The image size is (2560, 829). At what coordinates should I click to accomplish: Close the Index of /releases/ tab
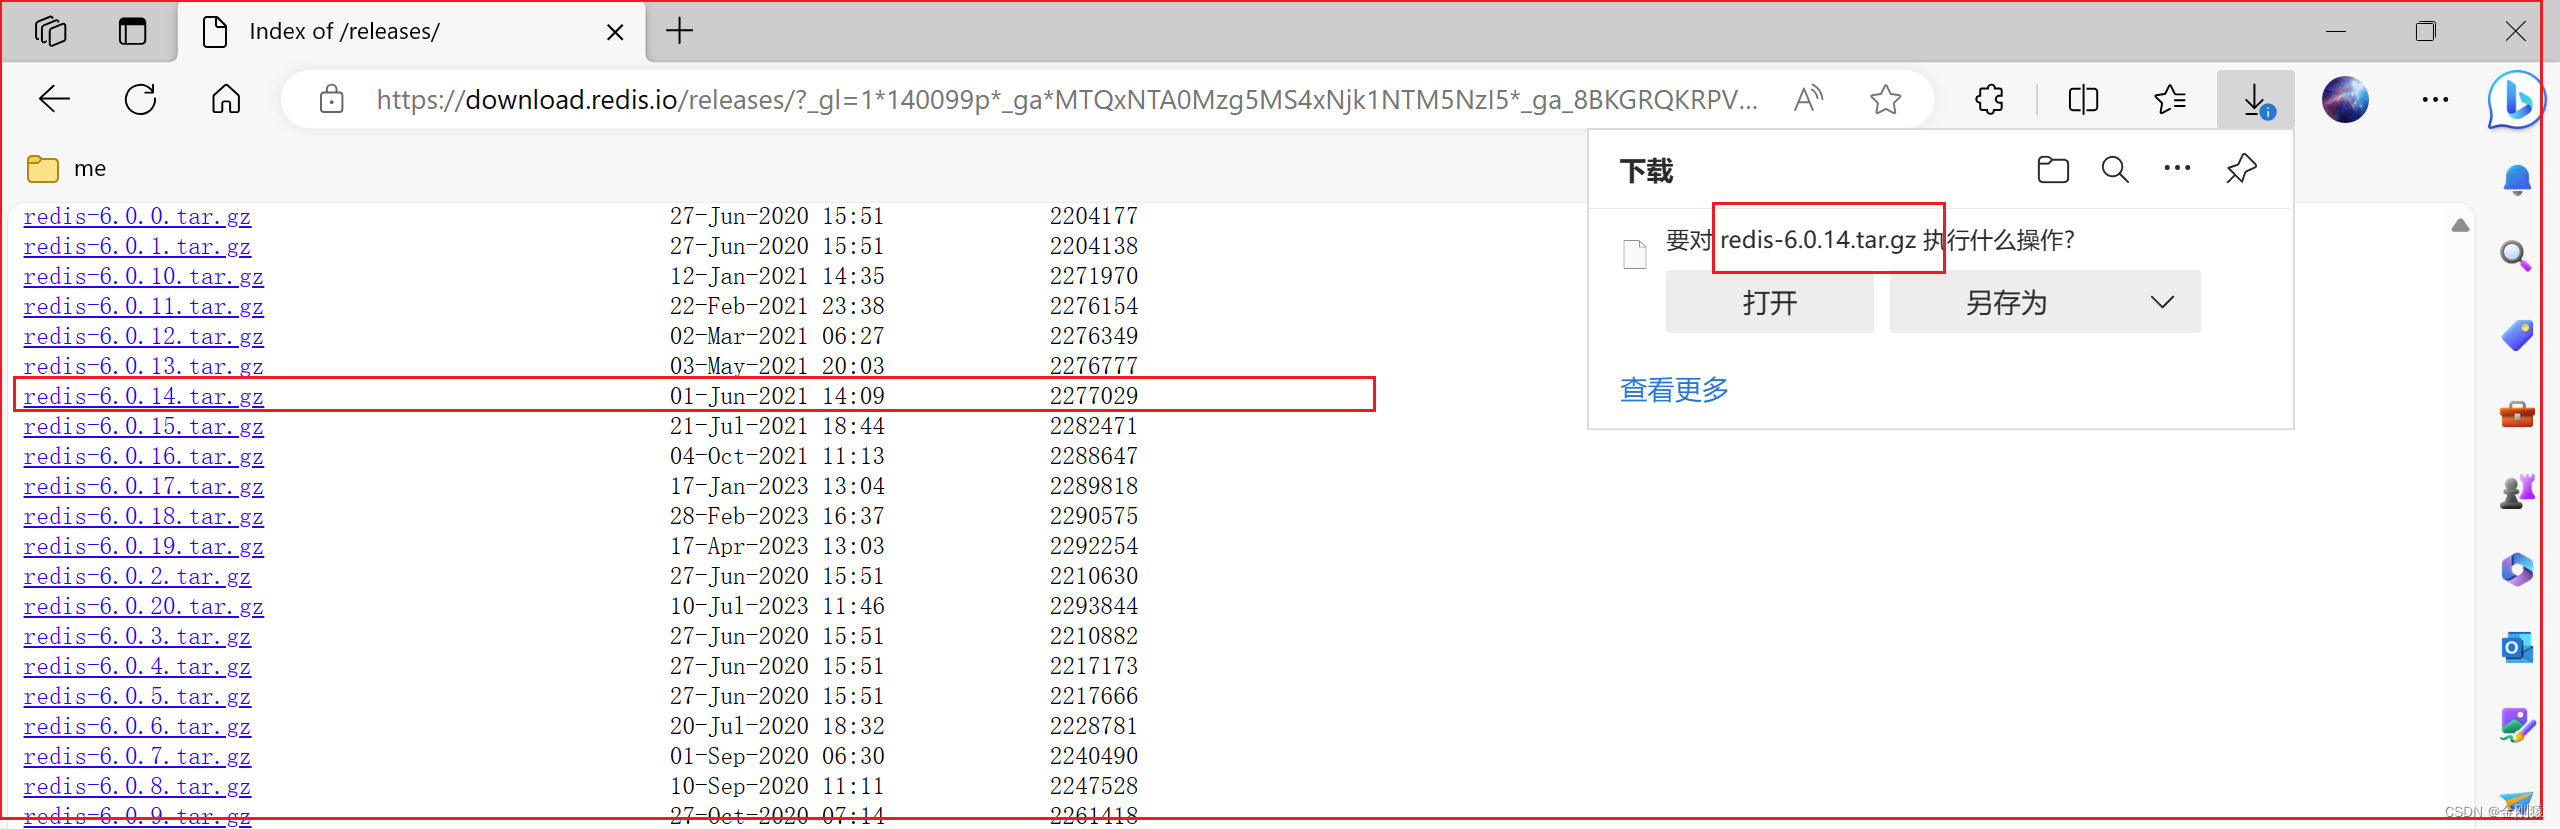click(615, 32)
